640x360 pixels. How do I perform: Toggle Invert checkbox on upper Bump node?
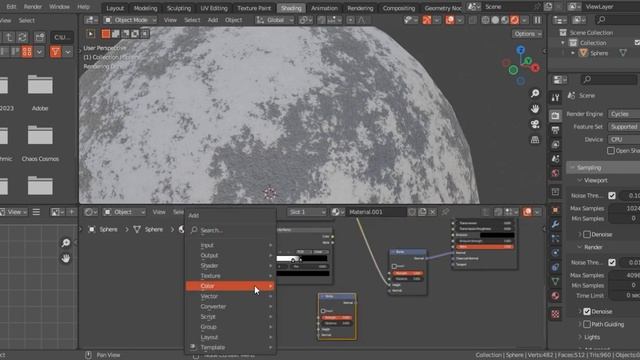click(x=394, y=266)
